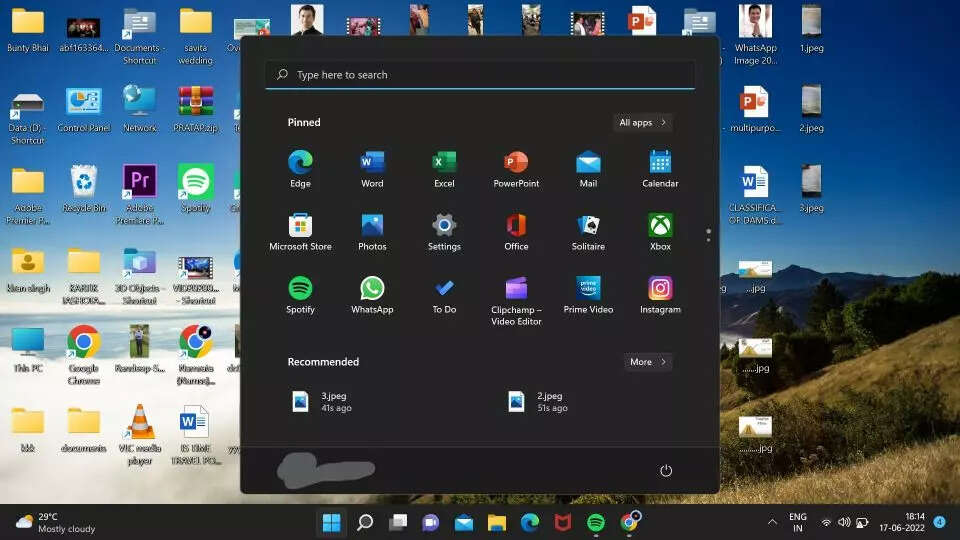This screenshot has width=960, height=540.
Task: Launch the Office app
Action: click(x=516, y=232)
